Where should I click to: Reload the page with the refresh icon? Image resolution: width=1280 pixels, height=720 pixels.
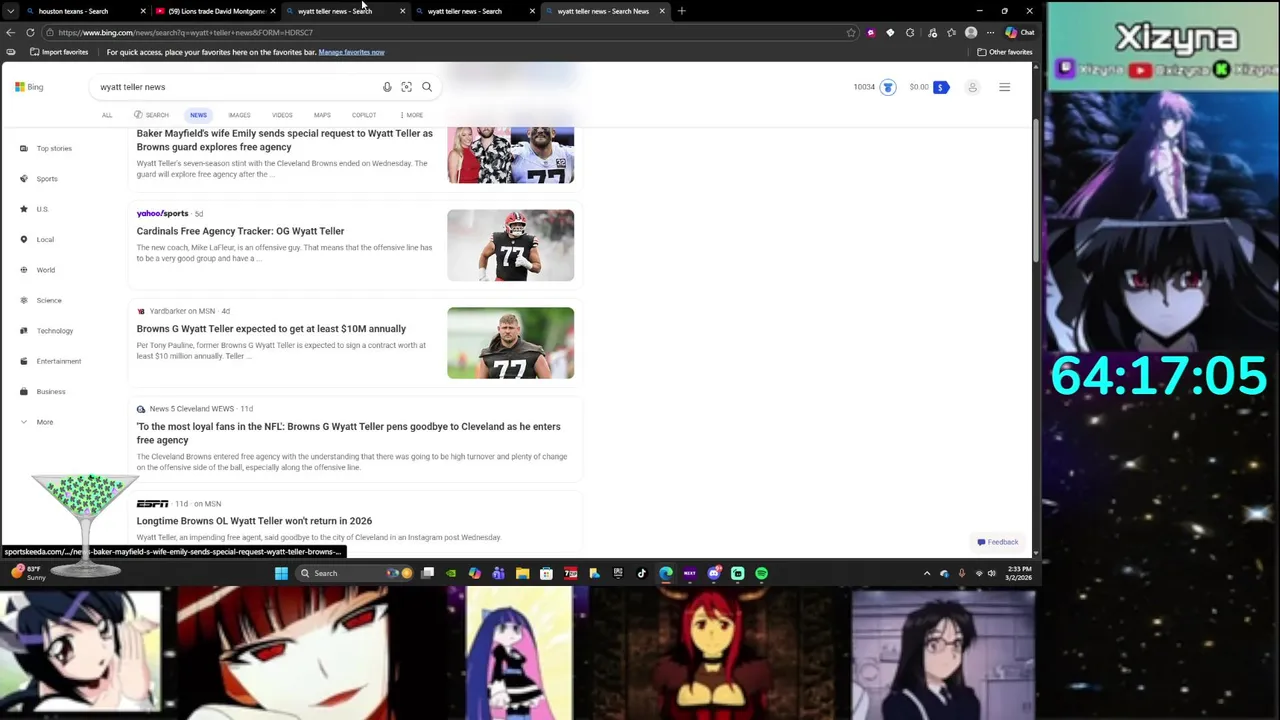[x=30, y=32]
